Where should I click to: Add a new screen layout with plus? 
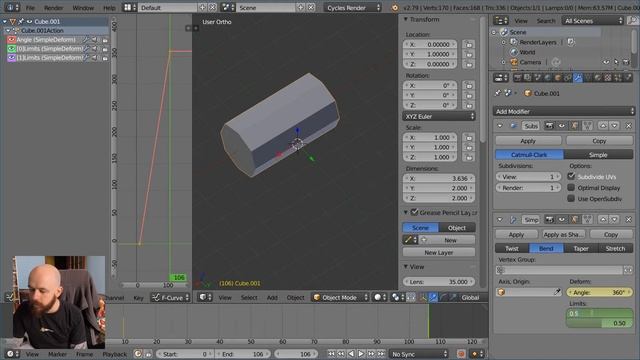coord(202,7)
